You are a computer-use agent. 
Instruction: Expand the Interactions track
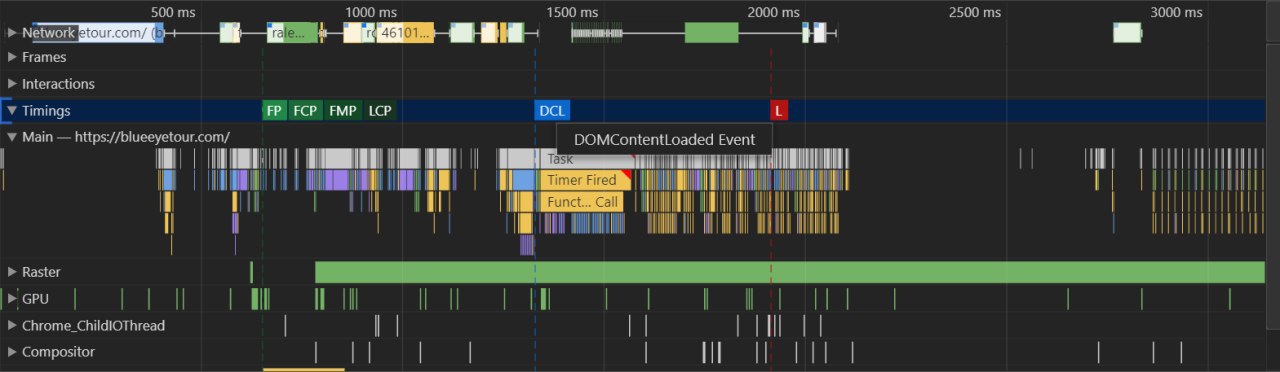coord(12,84)
